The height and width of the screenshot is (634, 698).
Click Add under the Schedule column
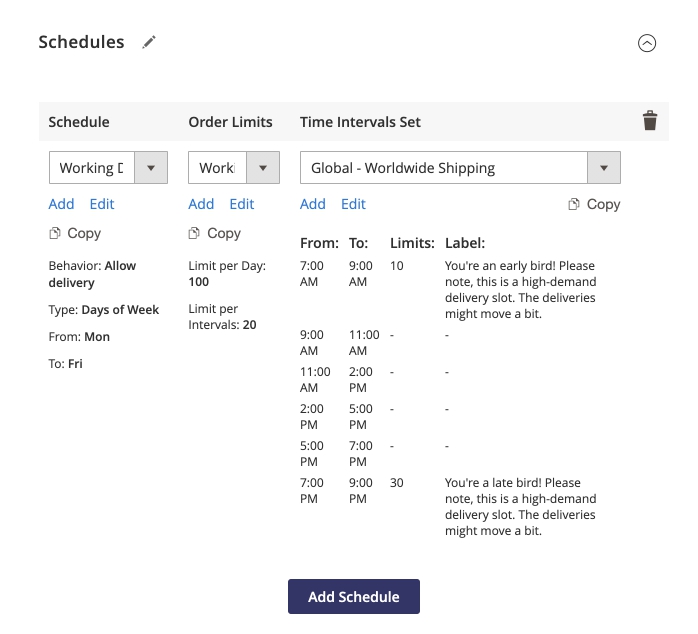pyautogui.click(x=61, y=204)
